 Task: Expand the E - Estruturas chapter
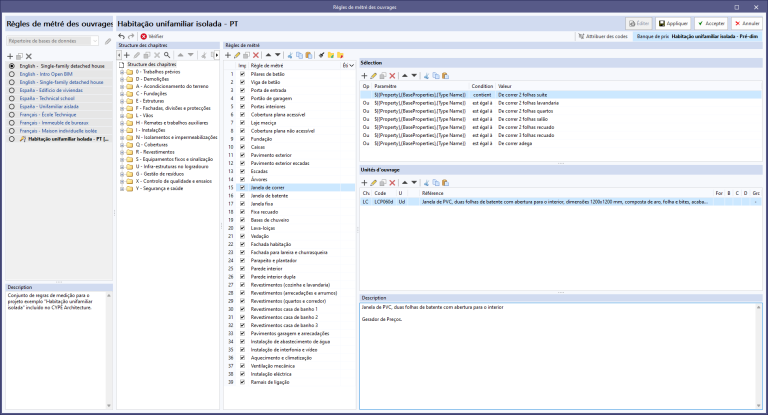coord(122,101)
